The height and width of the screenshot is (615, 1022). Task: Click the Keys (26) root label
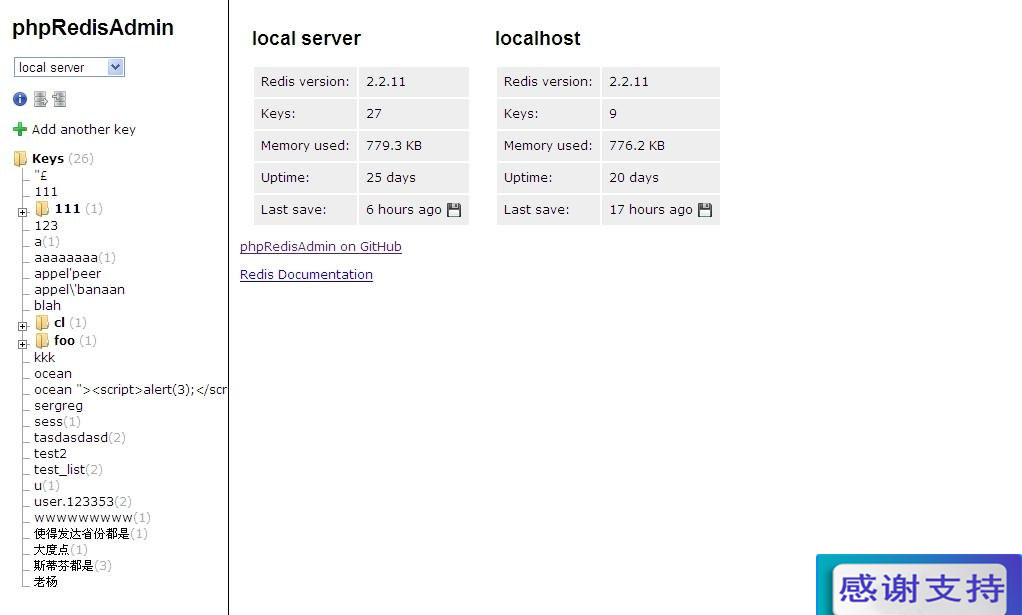pos(63,158)
